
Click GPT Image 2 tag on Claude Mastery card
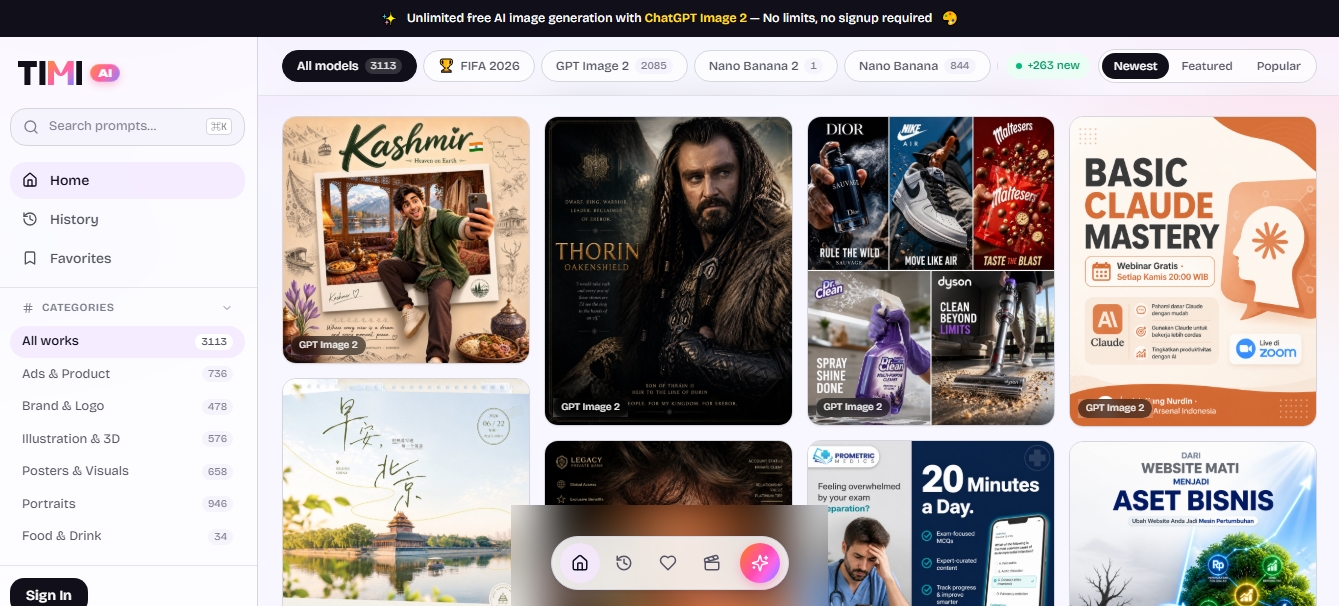point(1115,408)
